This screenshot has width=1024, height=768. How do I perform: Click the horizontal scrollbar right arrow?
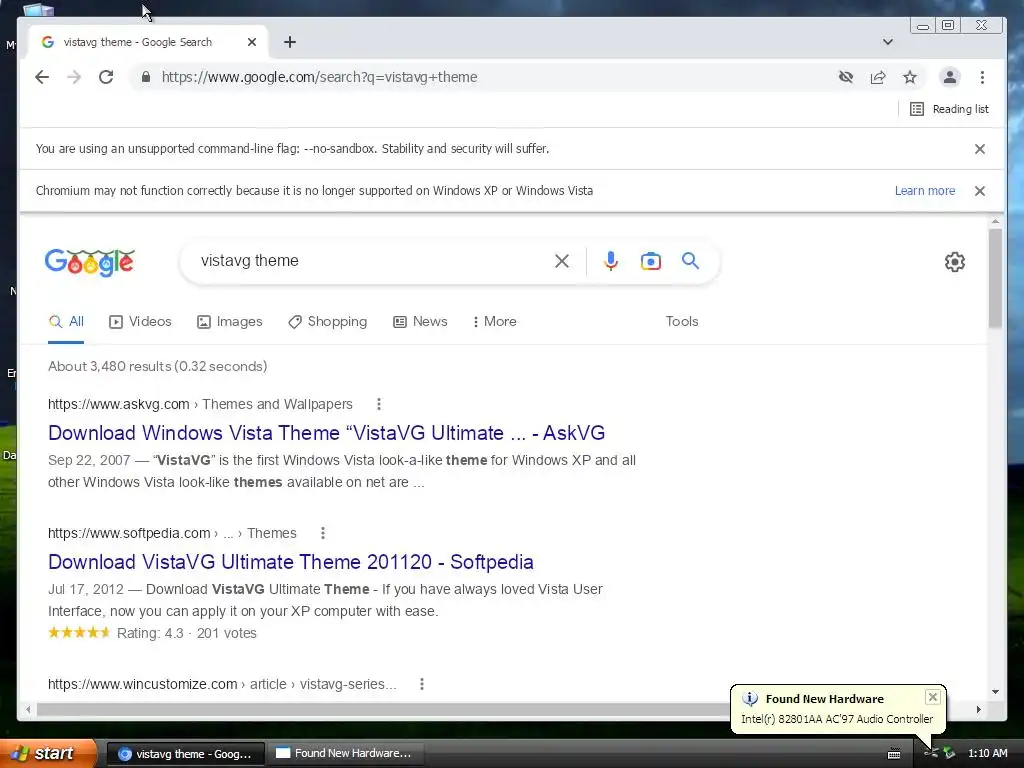[x=978, y=709]
